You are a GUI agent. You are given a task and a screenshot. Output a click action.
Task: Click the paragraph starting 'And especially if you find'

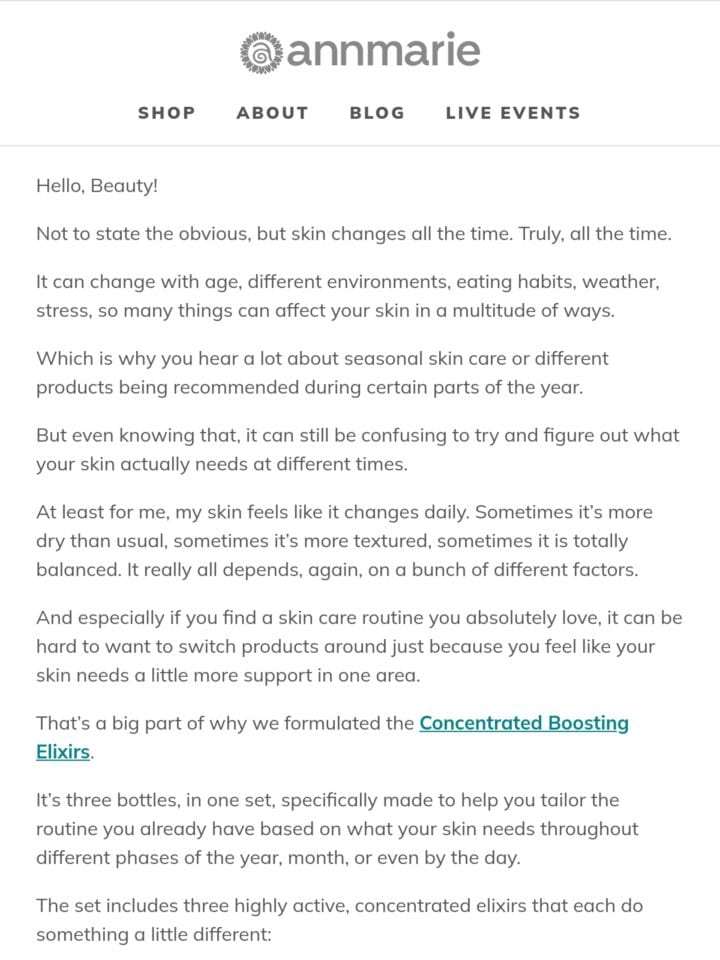pyautogui.click(x=359, y=647)
